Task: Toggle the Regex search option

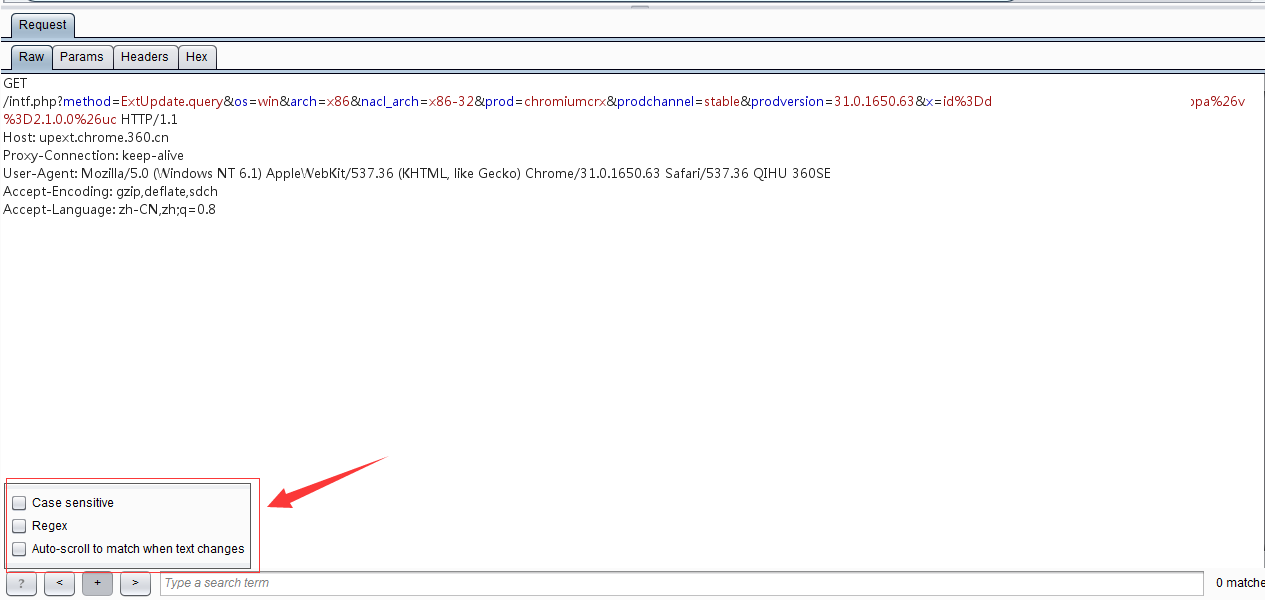Action: point(19,526)
